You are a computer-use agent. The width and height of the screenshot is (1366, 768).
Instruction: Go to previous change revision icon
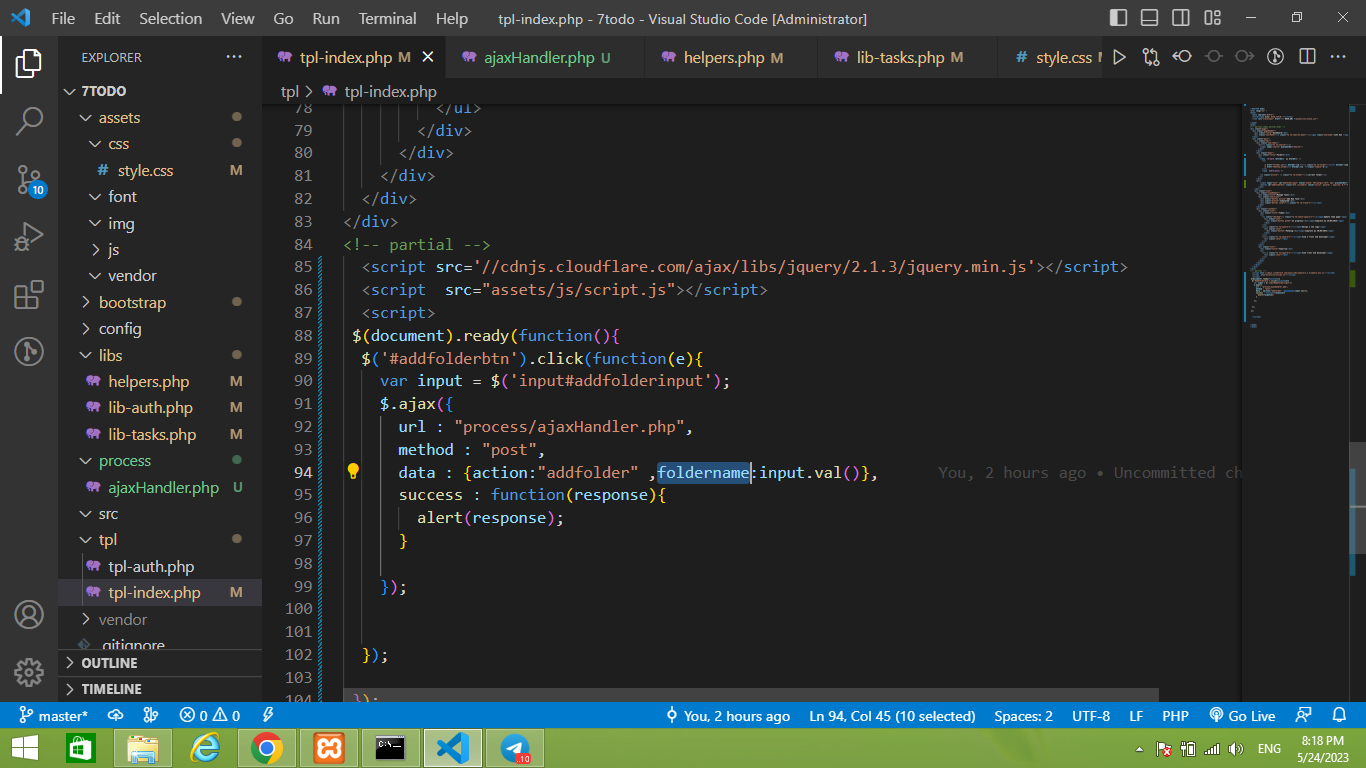[x=1182, y=57]
